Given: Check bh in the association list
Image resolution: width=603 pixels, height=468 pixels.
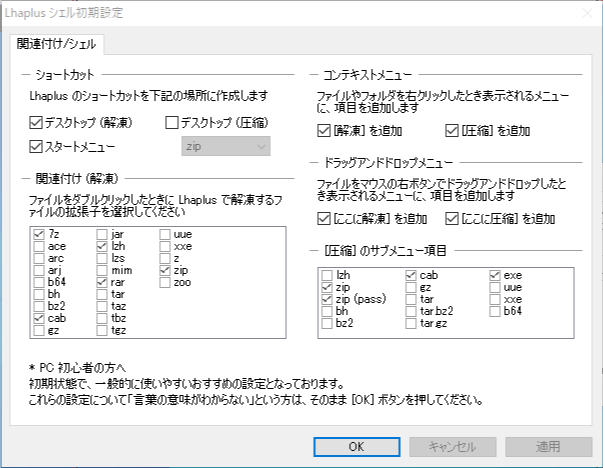Looking at the screenshot, I should click(39, 294).
